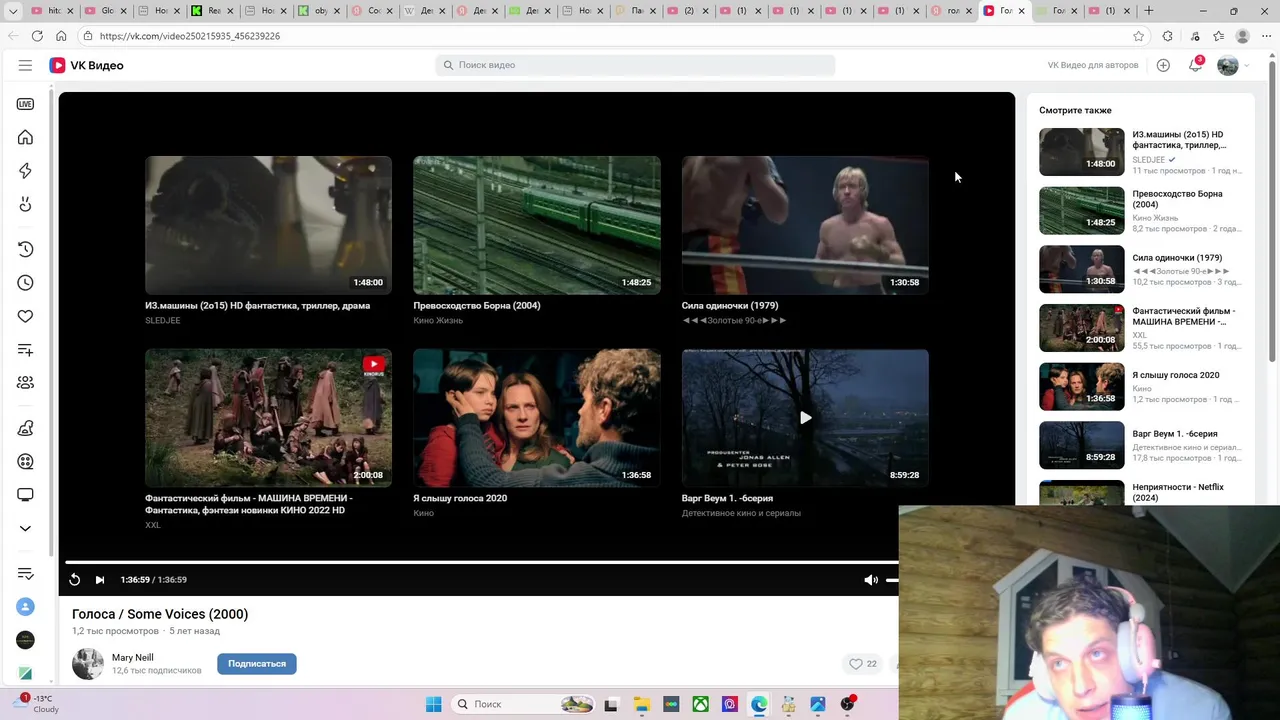Click the VK Видео logo
Screen dimensions: 1280x720
click(86, 65)
